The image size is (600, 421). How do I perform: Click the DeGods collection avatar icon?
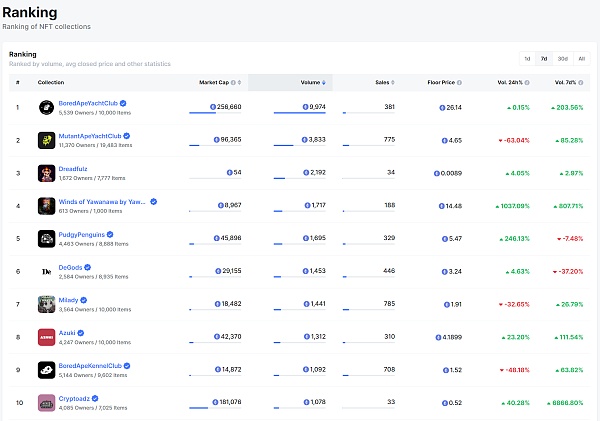click(46, 271)
